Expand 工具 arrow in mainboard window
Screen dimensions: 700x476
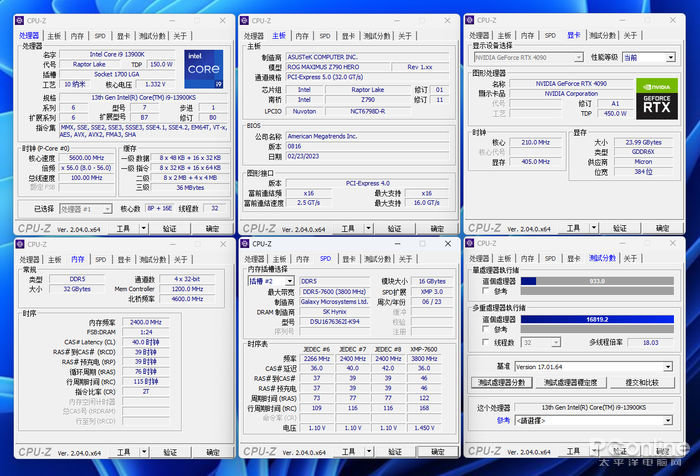click(x=369, y=228)
